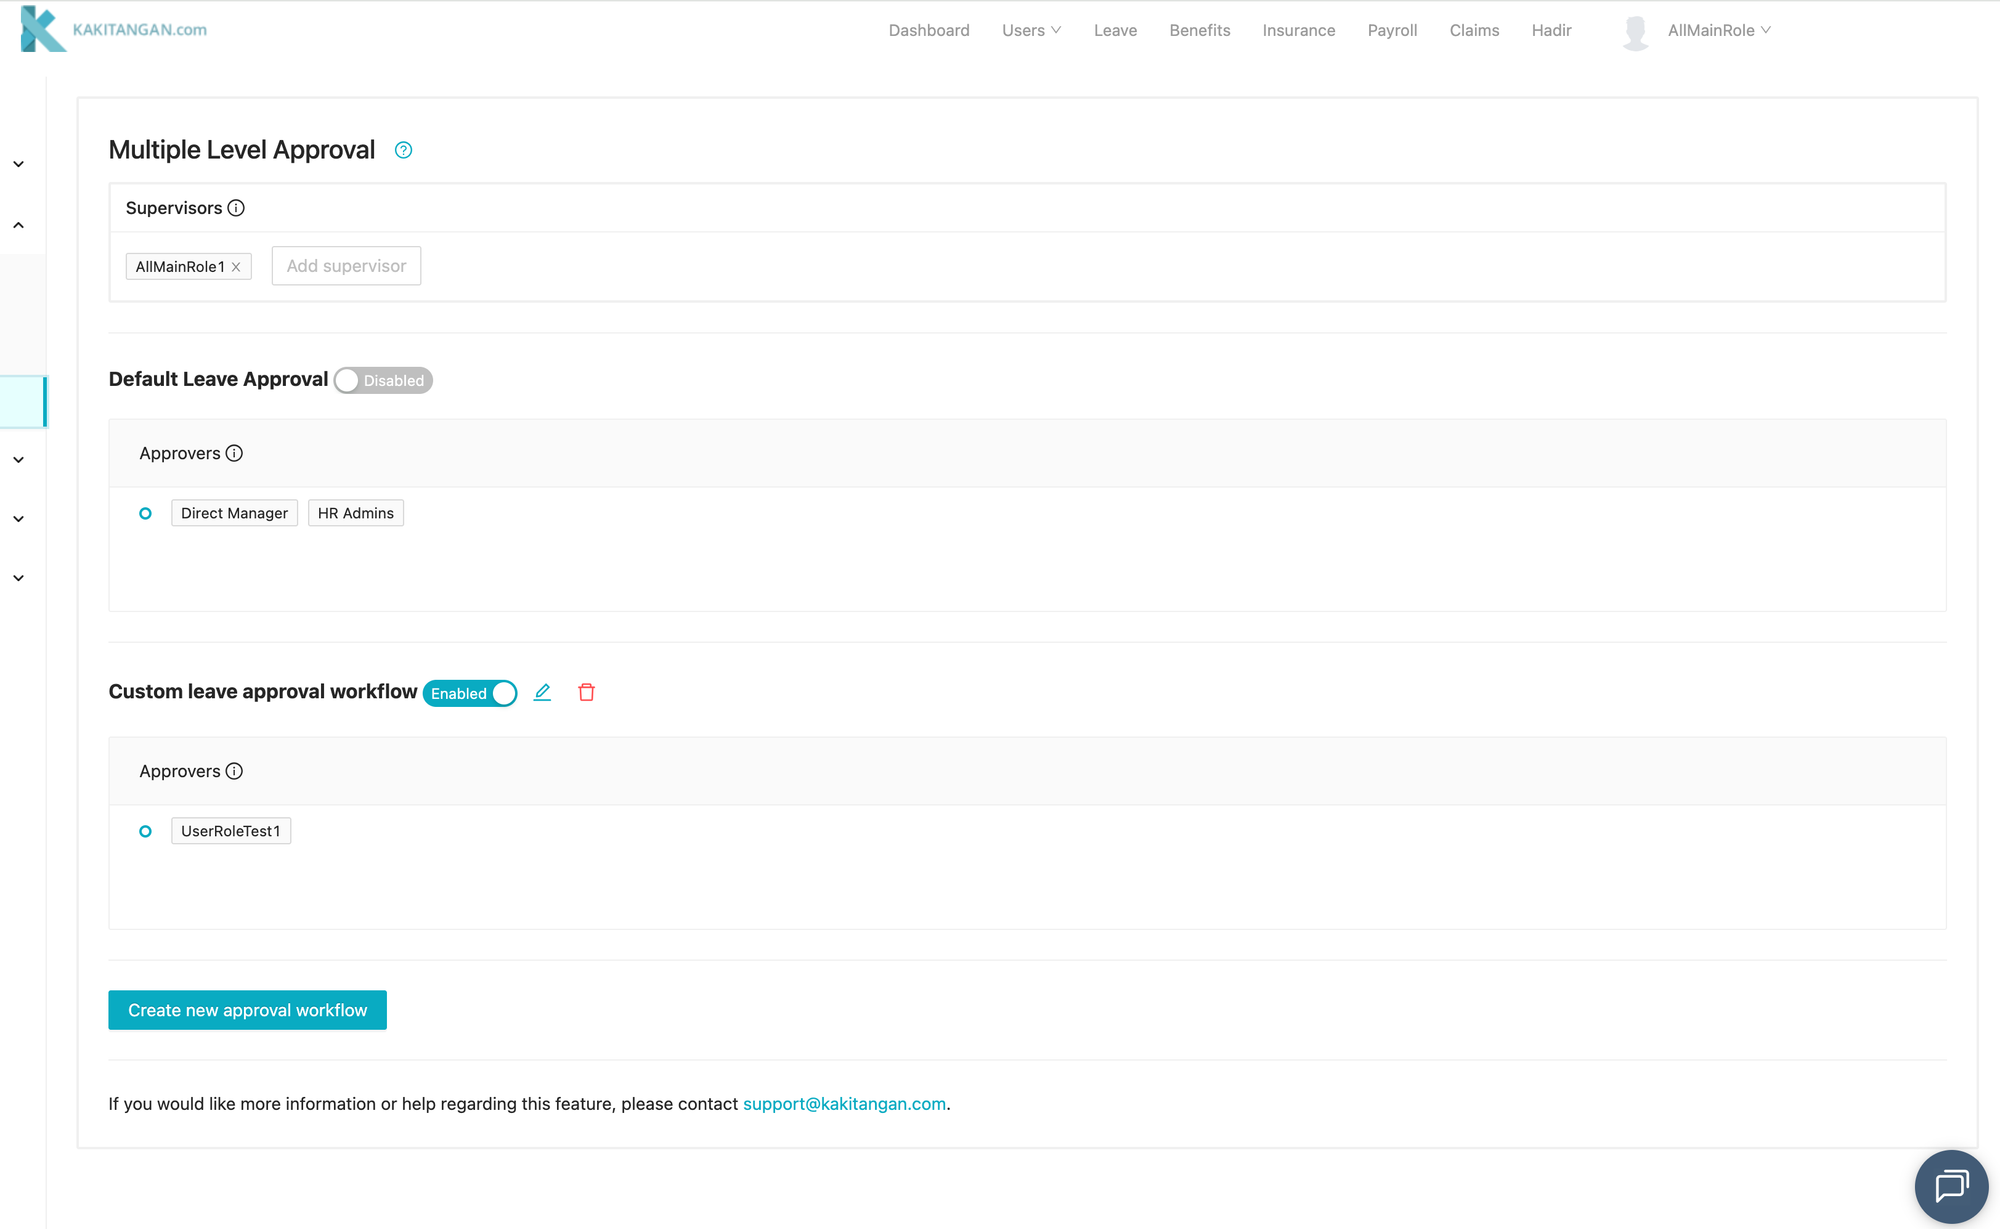This screenshot has height=1229, width=2000.
Task: Enable the Default Leave Approval toggle
Action: [383, 380]
